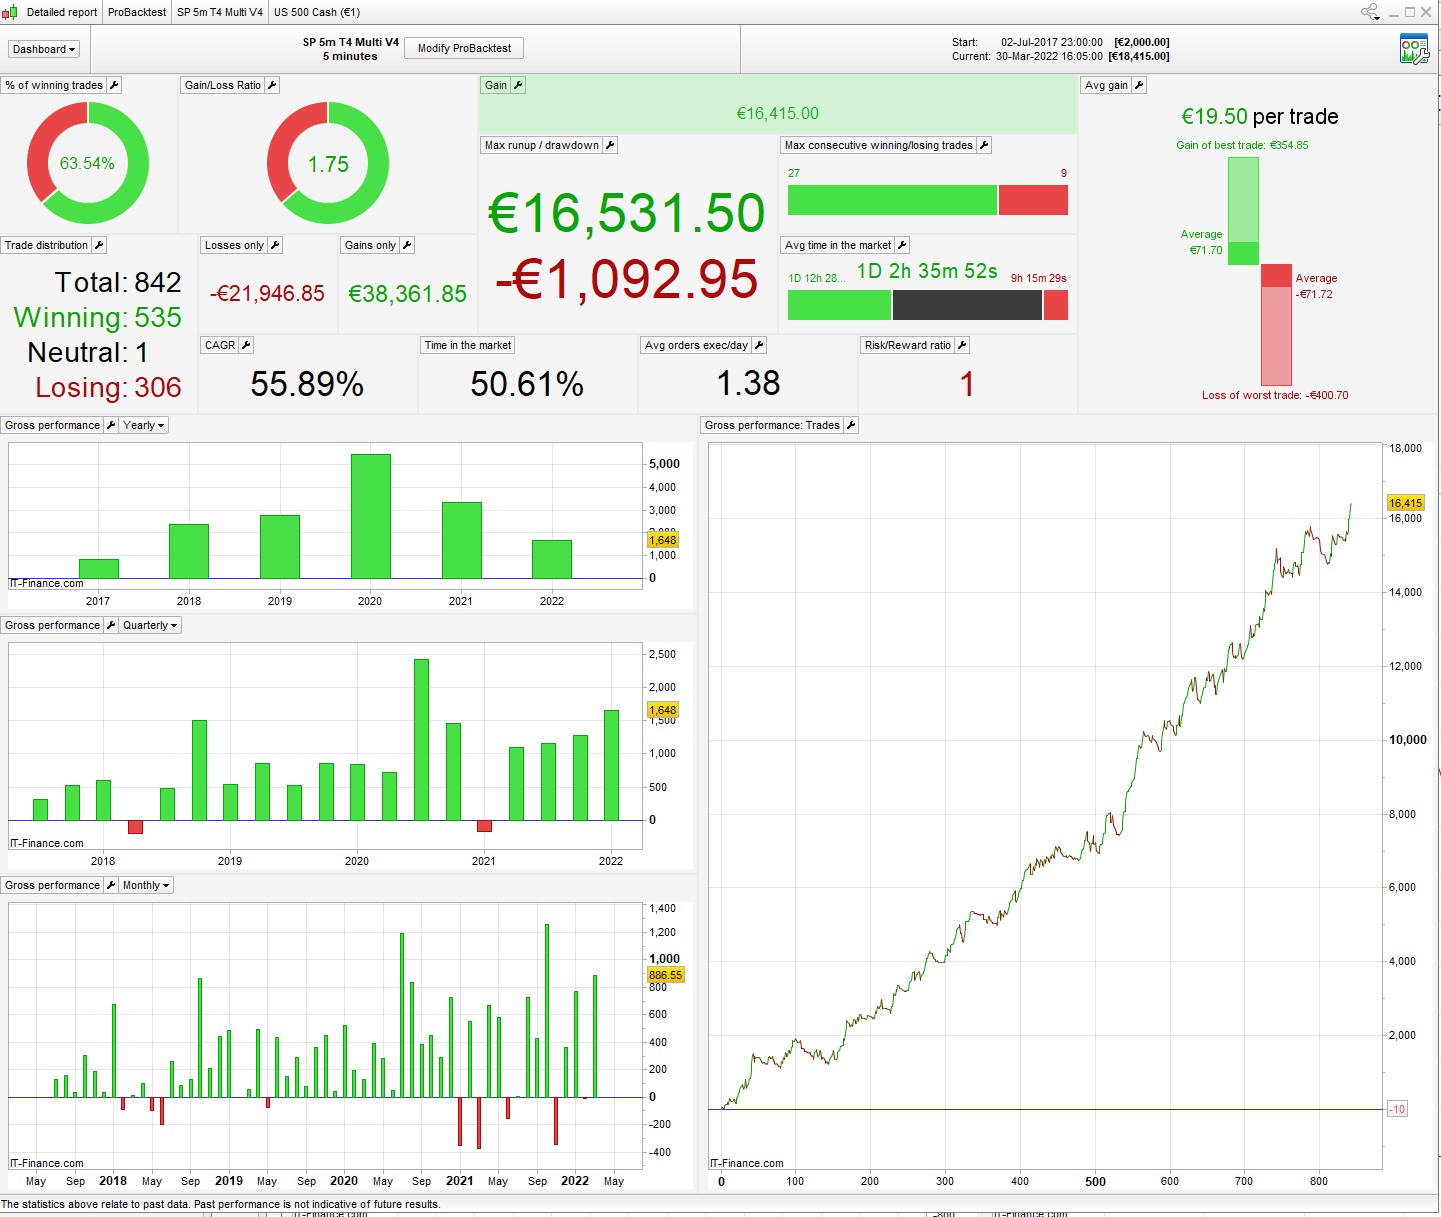Click the 63.54% winning trades donut chart
This screenshot has height=1217, width=1441.
pyautogui.click(x=88, y=163)
